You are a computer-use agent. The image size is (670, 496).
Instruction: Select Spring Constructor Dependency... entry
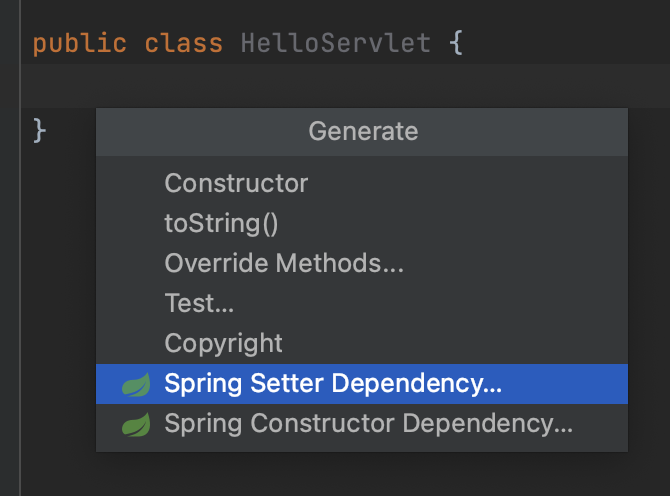(361, 424)
